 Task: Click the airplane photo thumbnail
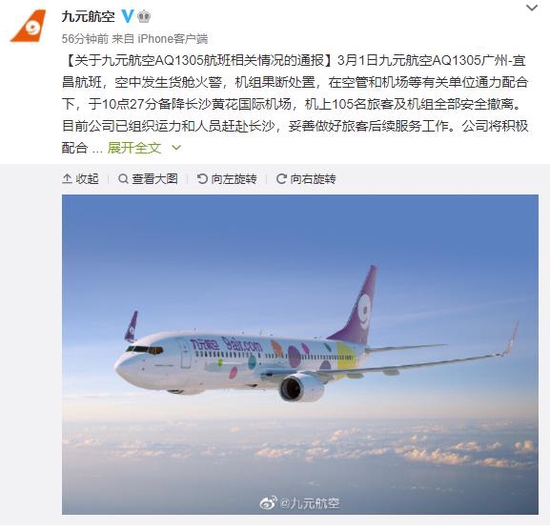coord(300,355)
